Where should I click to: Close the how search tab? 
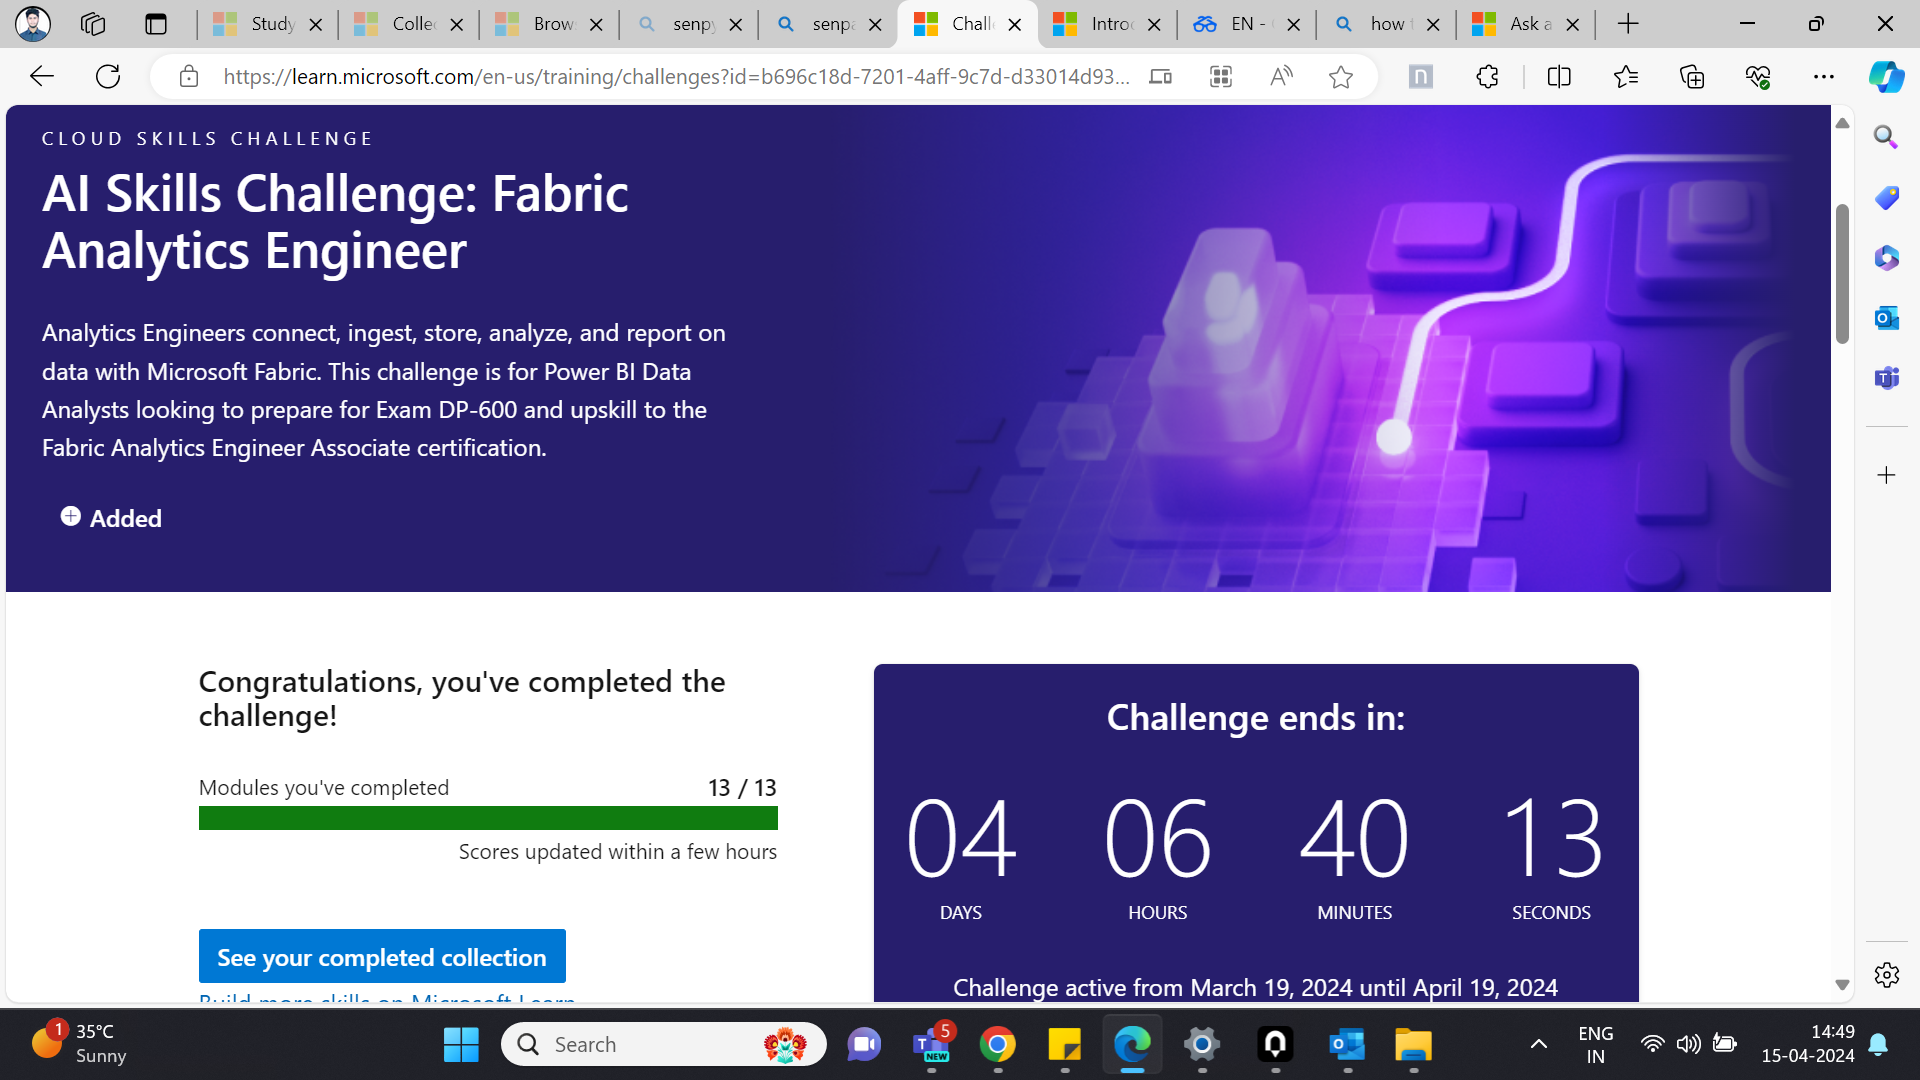pos(1433,24)
